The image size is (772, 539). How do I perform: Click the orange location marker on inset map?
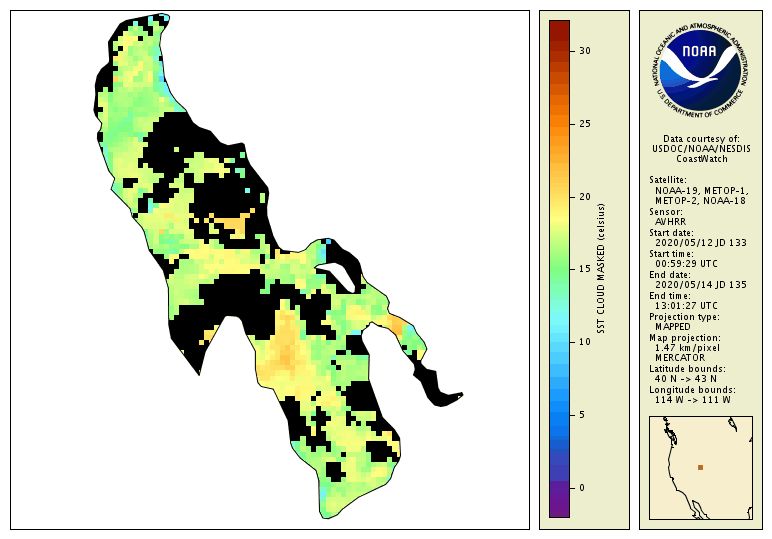tap(700, 467)
